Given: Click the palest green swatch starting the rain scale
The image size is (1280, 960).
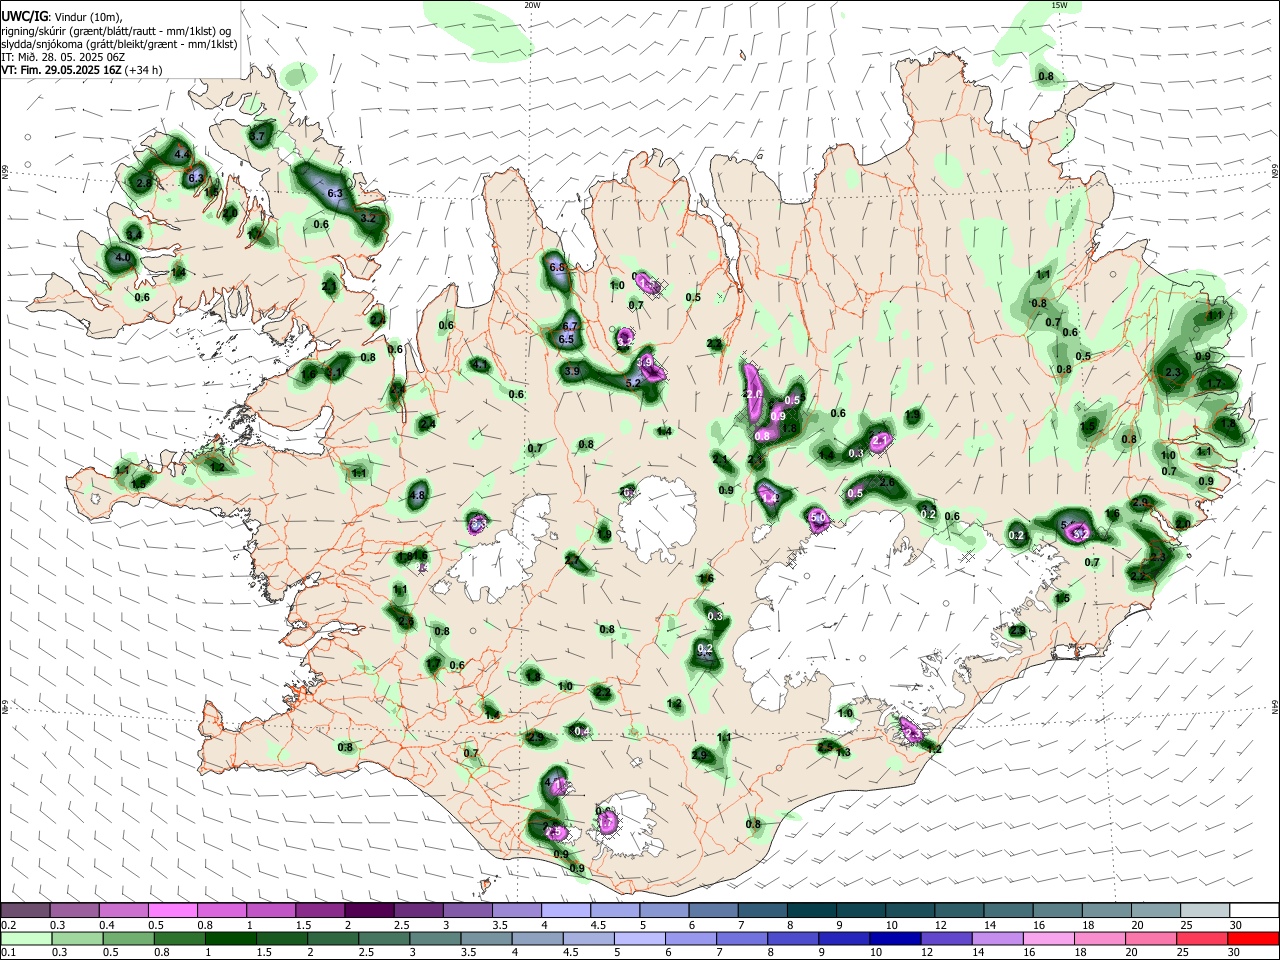Looking at the screenshot, I should click(x=25, y=938).
